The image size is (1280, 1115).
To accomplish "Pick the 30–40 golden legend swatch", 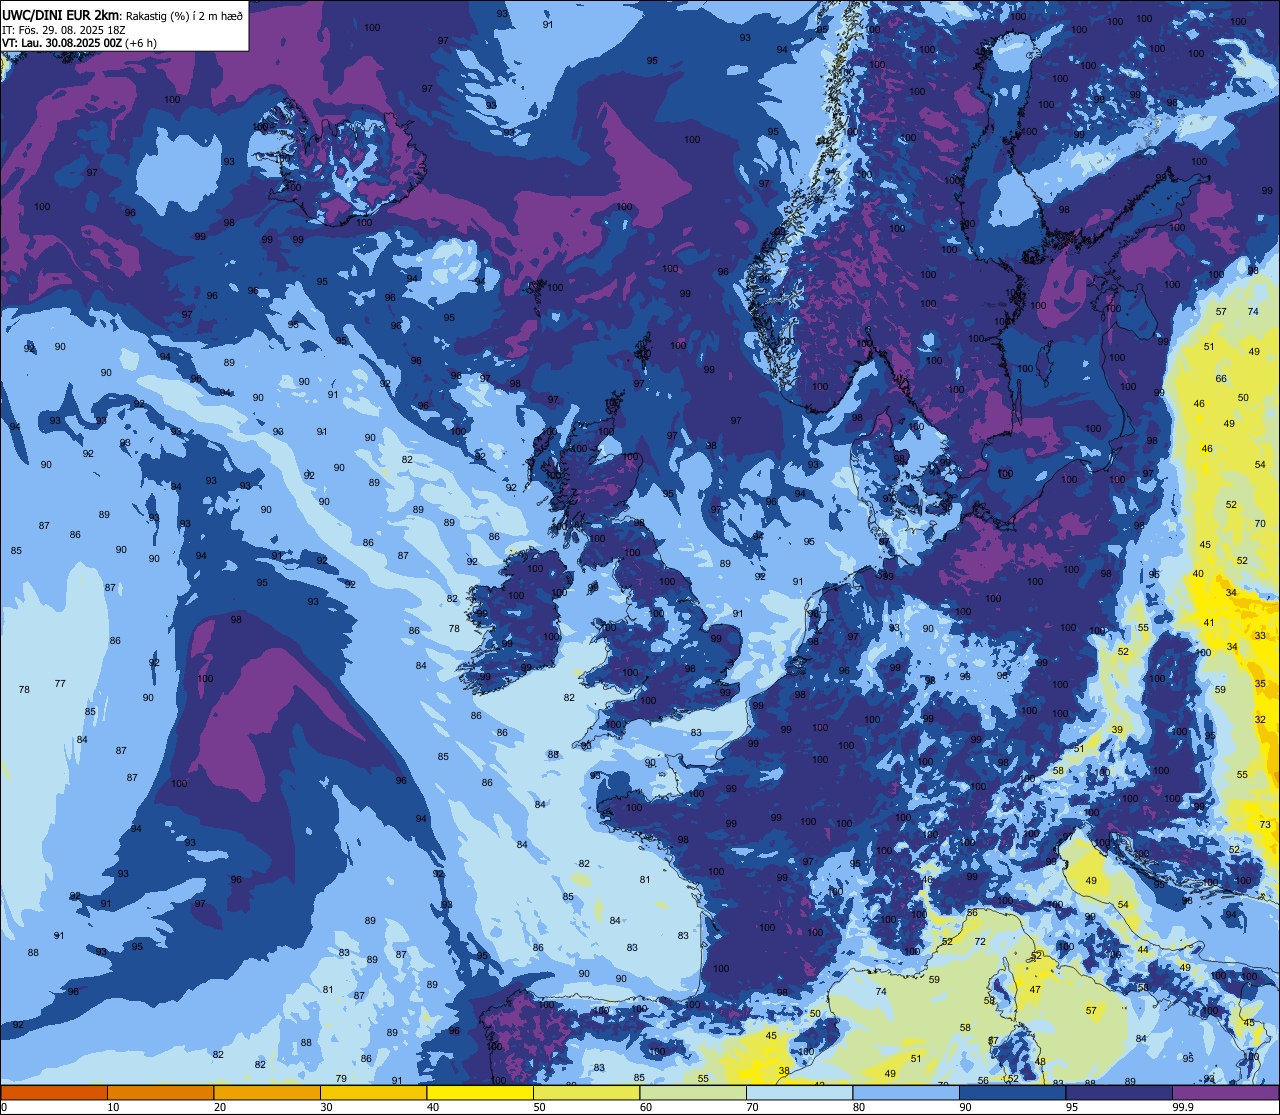I will 373,1092.
